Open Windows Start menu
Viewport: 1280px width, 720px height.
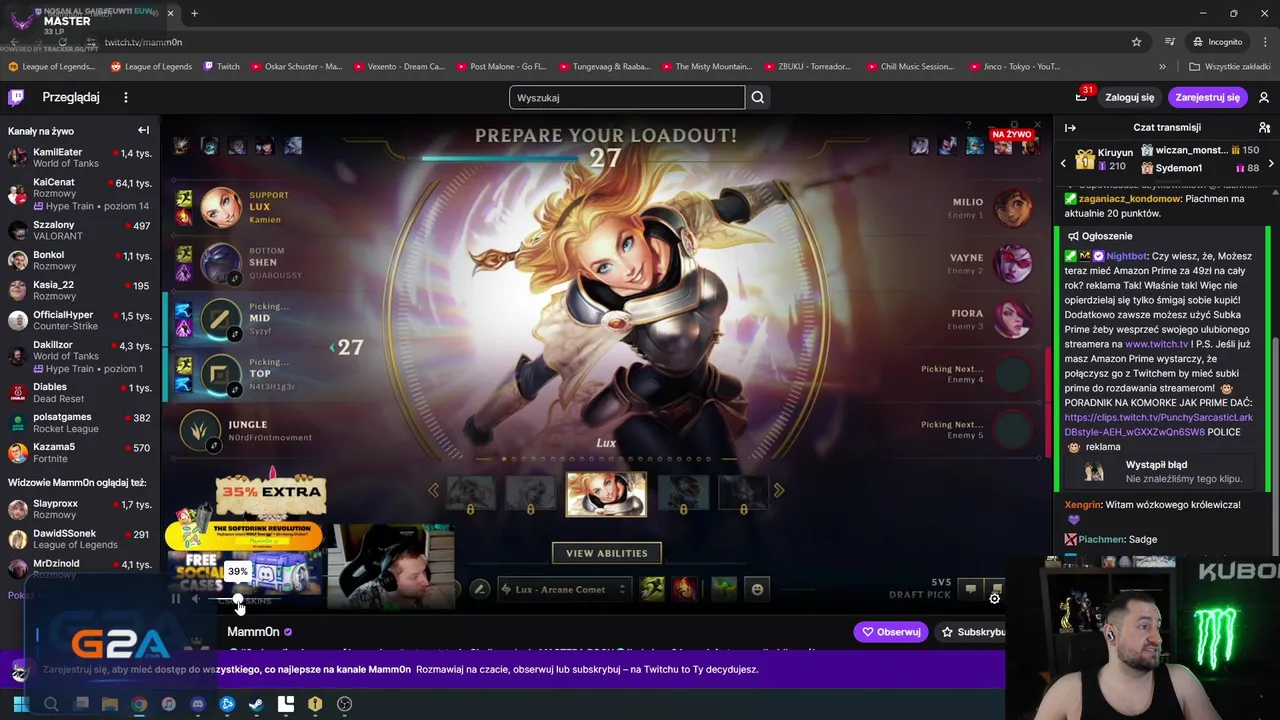click(x=21, y=704)
